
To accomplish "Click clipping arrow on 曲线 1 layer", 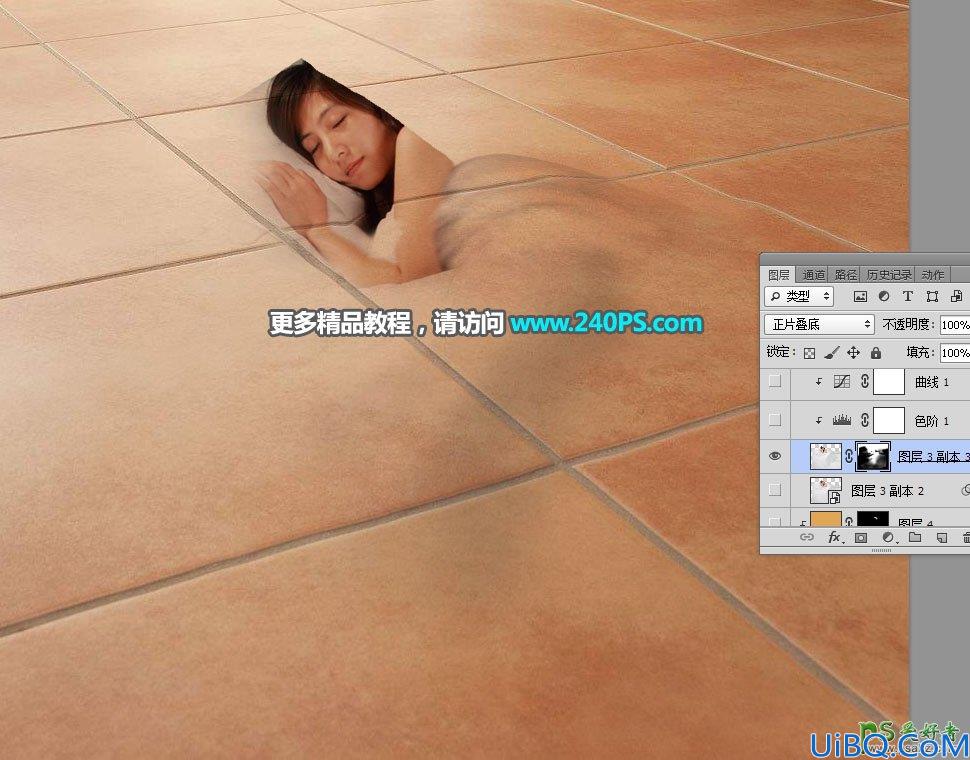I will [818, 382].
